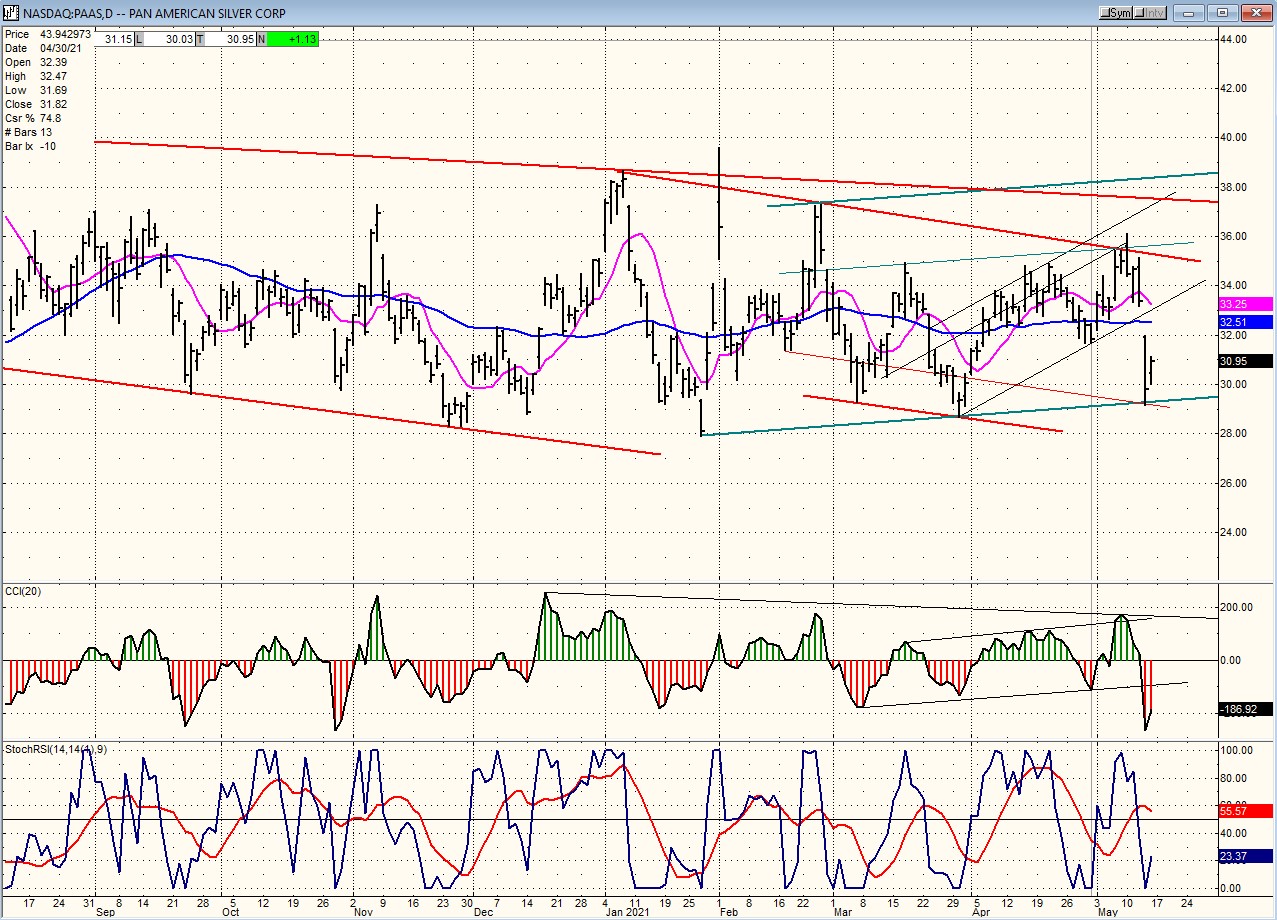
Task: Click the quote value 31.15
Action: click(117, 39)
